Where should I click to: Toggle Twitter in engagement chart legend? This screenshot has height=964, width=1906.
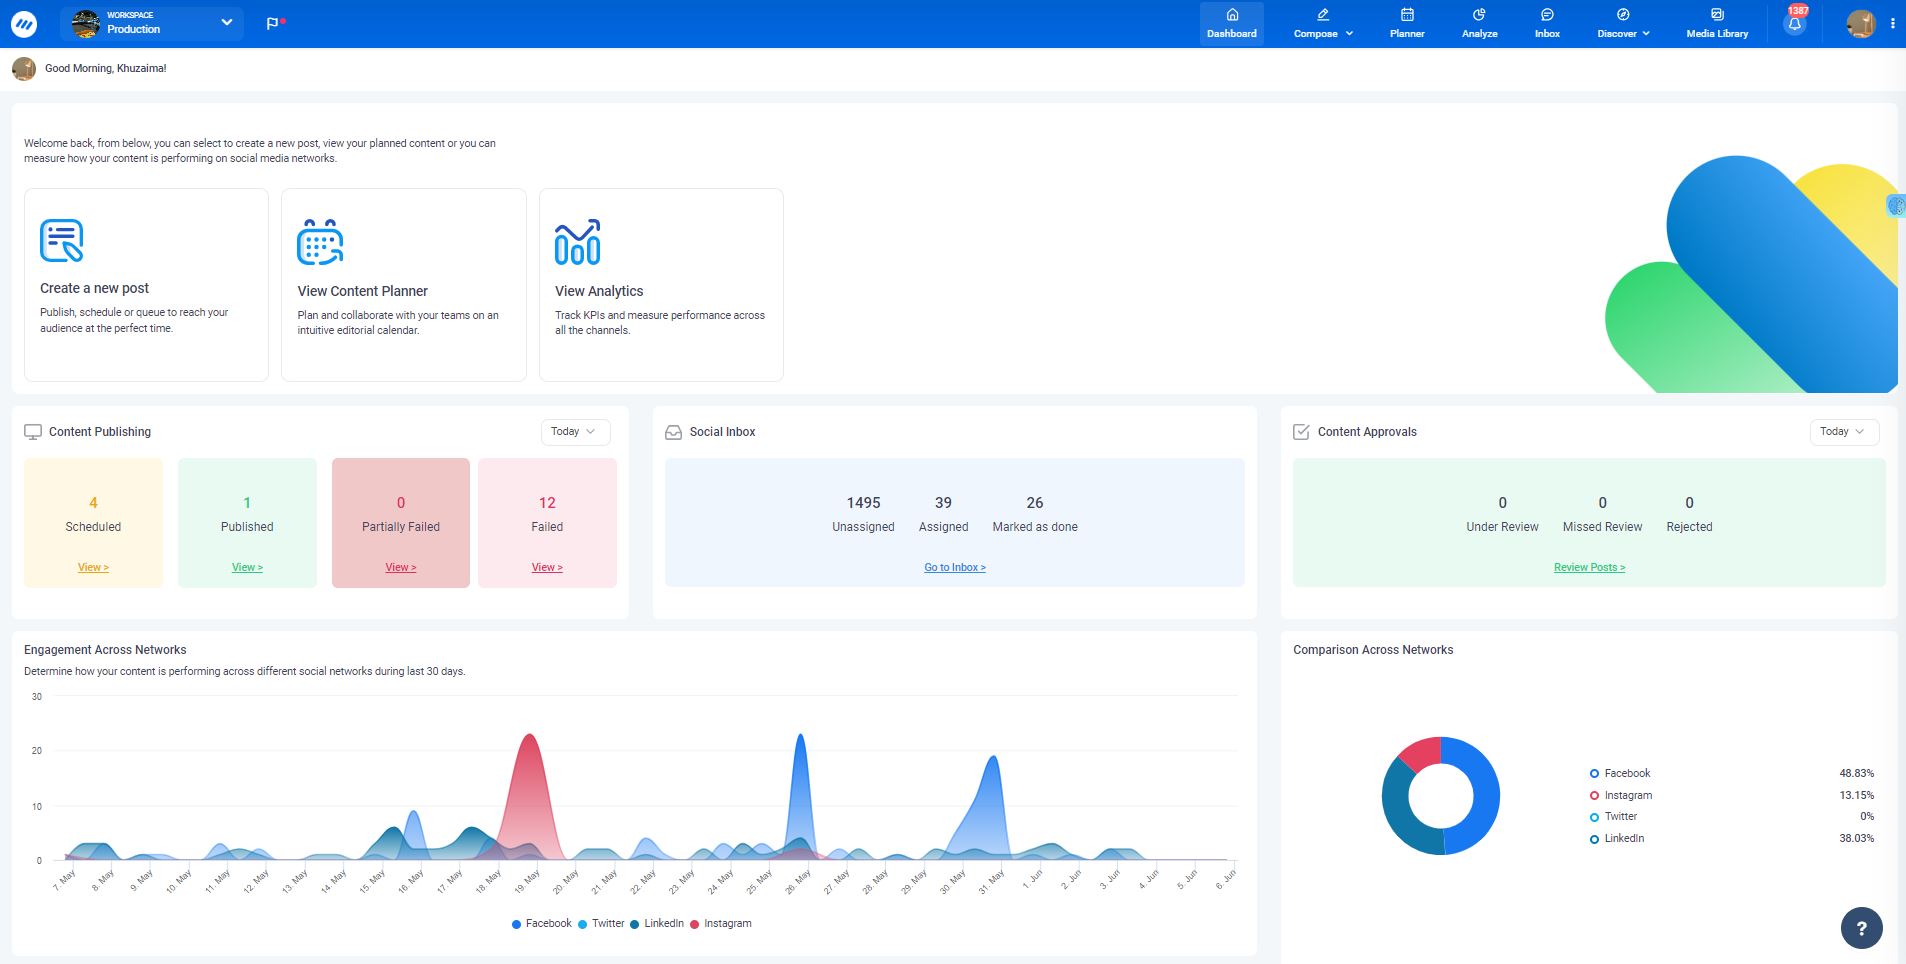click(601, 924)
